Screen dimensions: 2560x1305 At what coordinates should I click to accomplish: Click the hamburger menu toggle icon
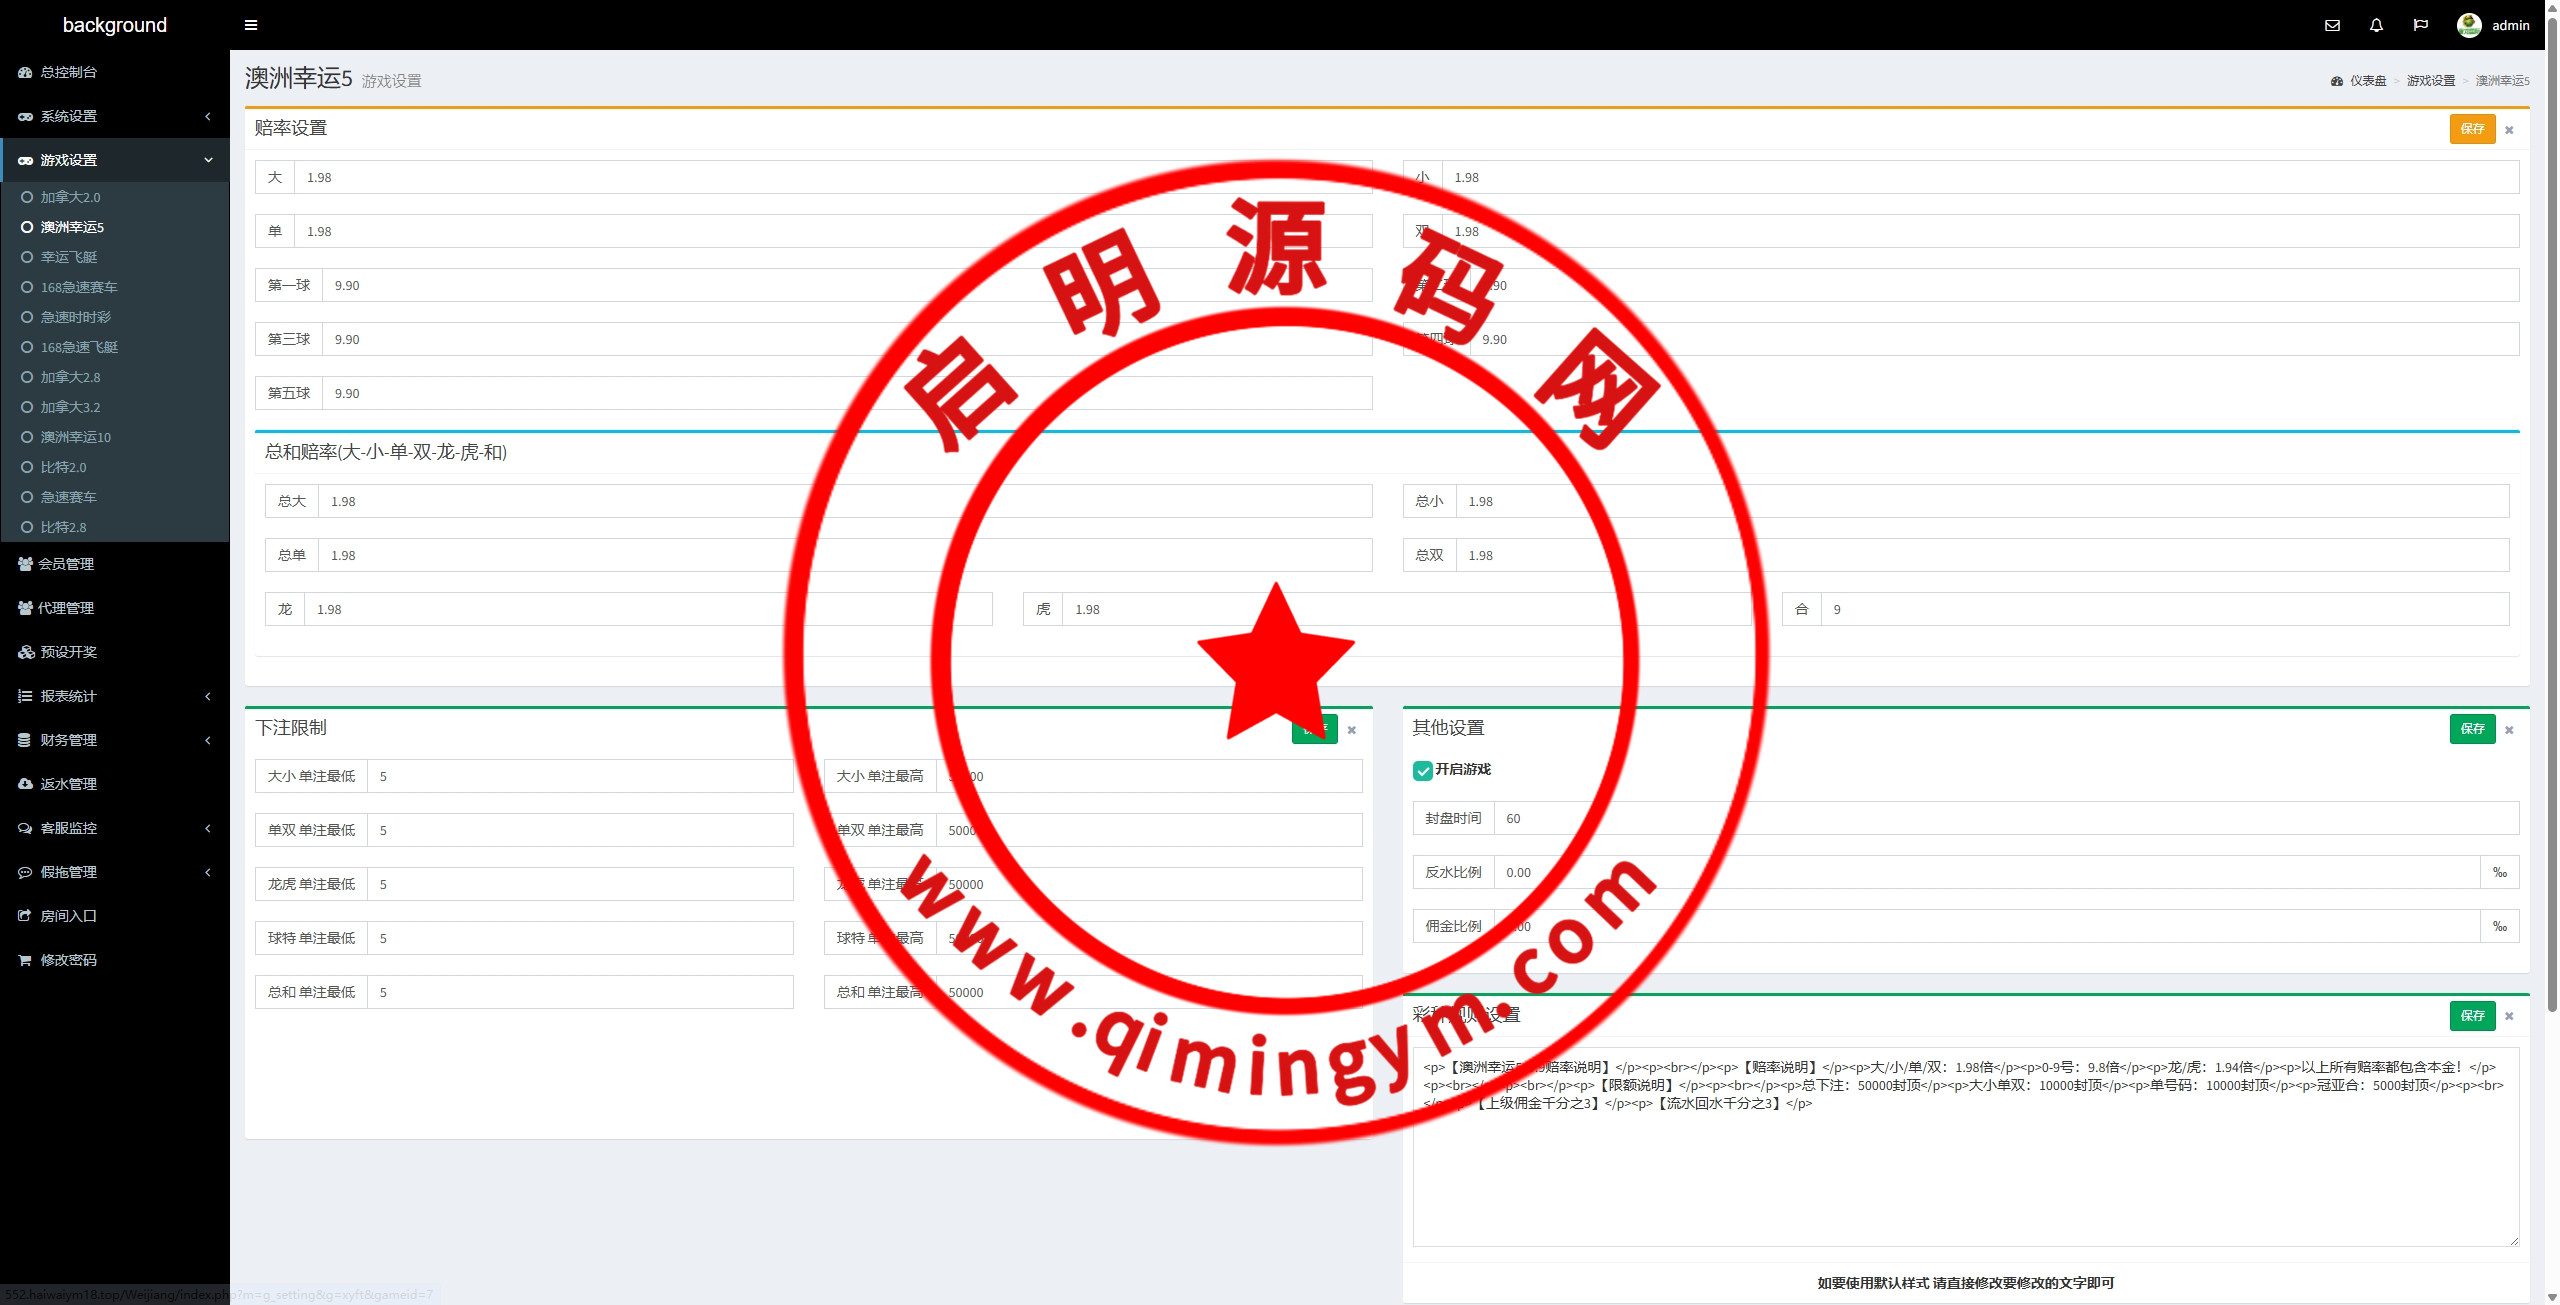[251, 25]
